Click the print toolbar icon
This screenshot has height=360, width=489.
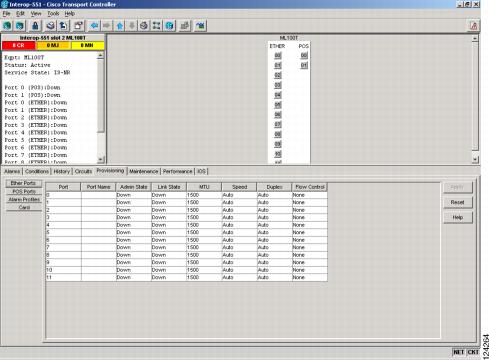pos(50,26)
